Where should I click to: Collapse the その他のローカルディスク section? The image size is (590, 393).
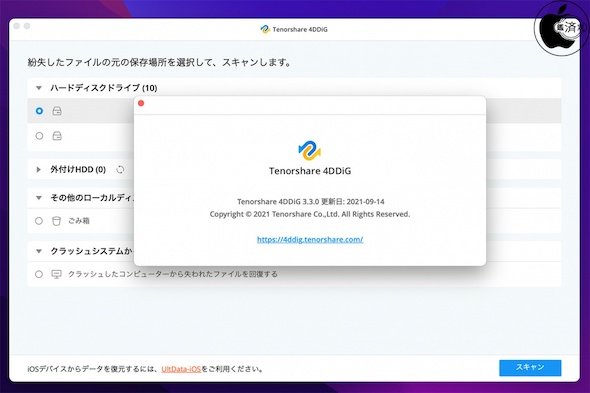tap(38, 198)
